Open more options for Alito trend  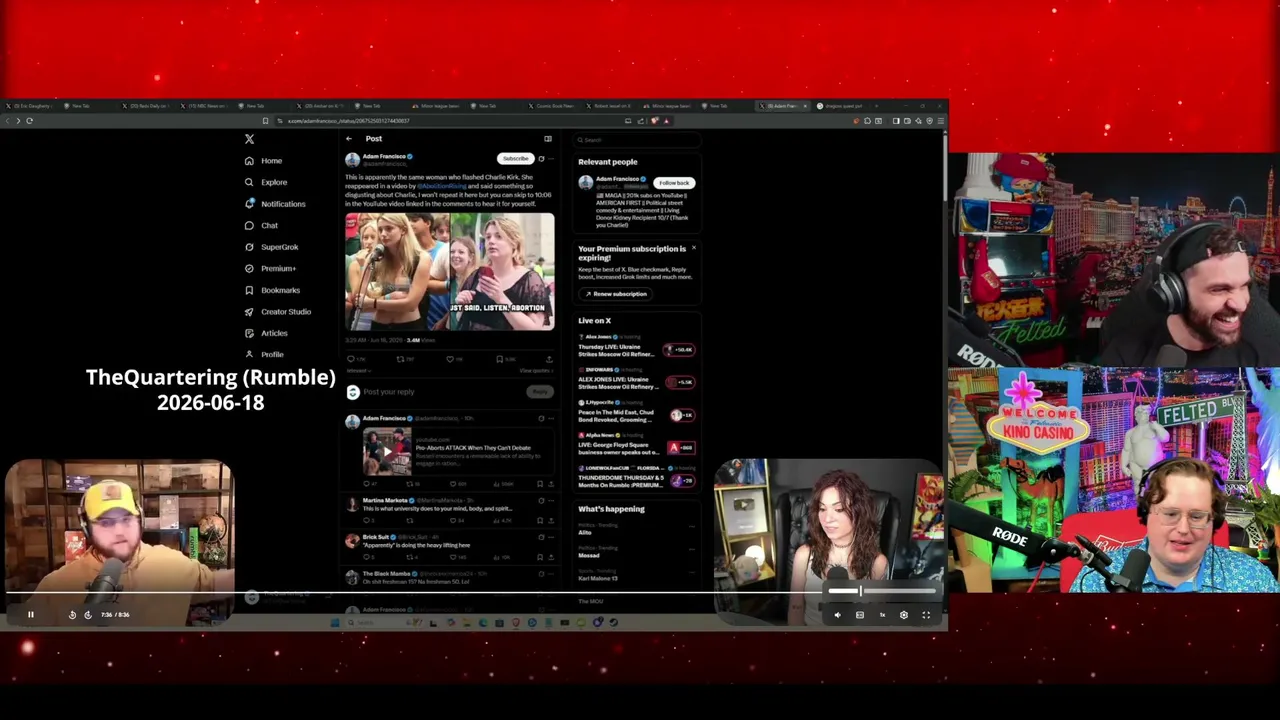690,525
